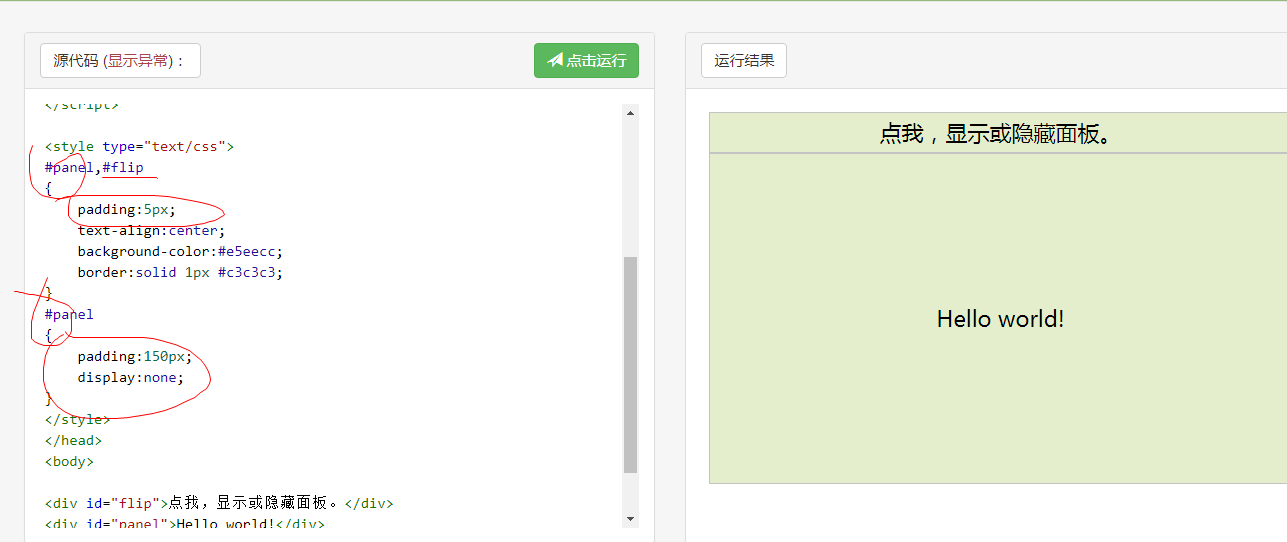Screen dimensions: 1287x542
Task: Click the </style> closing tag line
Action: (x=77, y=419)
